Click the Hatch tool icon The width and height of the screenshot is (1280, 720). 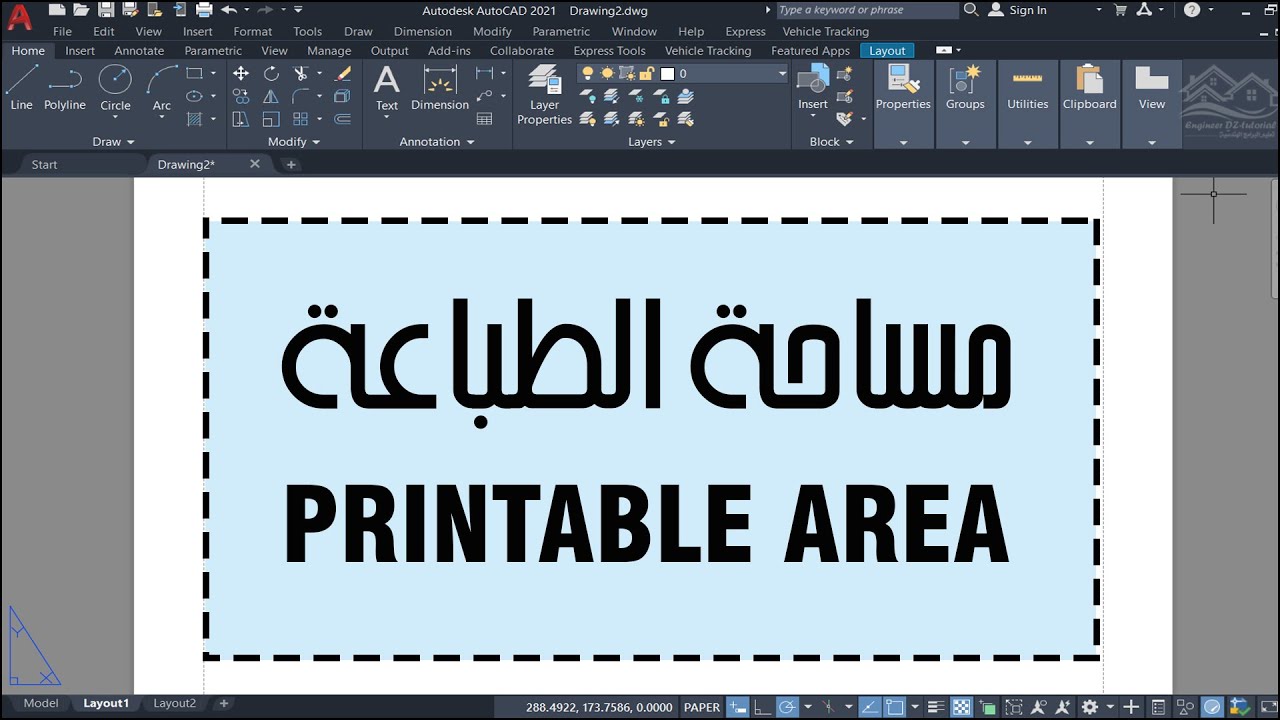pyautogui.click(x=194, y=119)
